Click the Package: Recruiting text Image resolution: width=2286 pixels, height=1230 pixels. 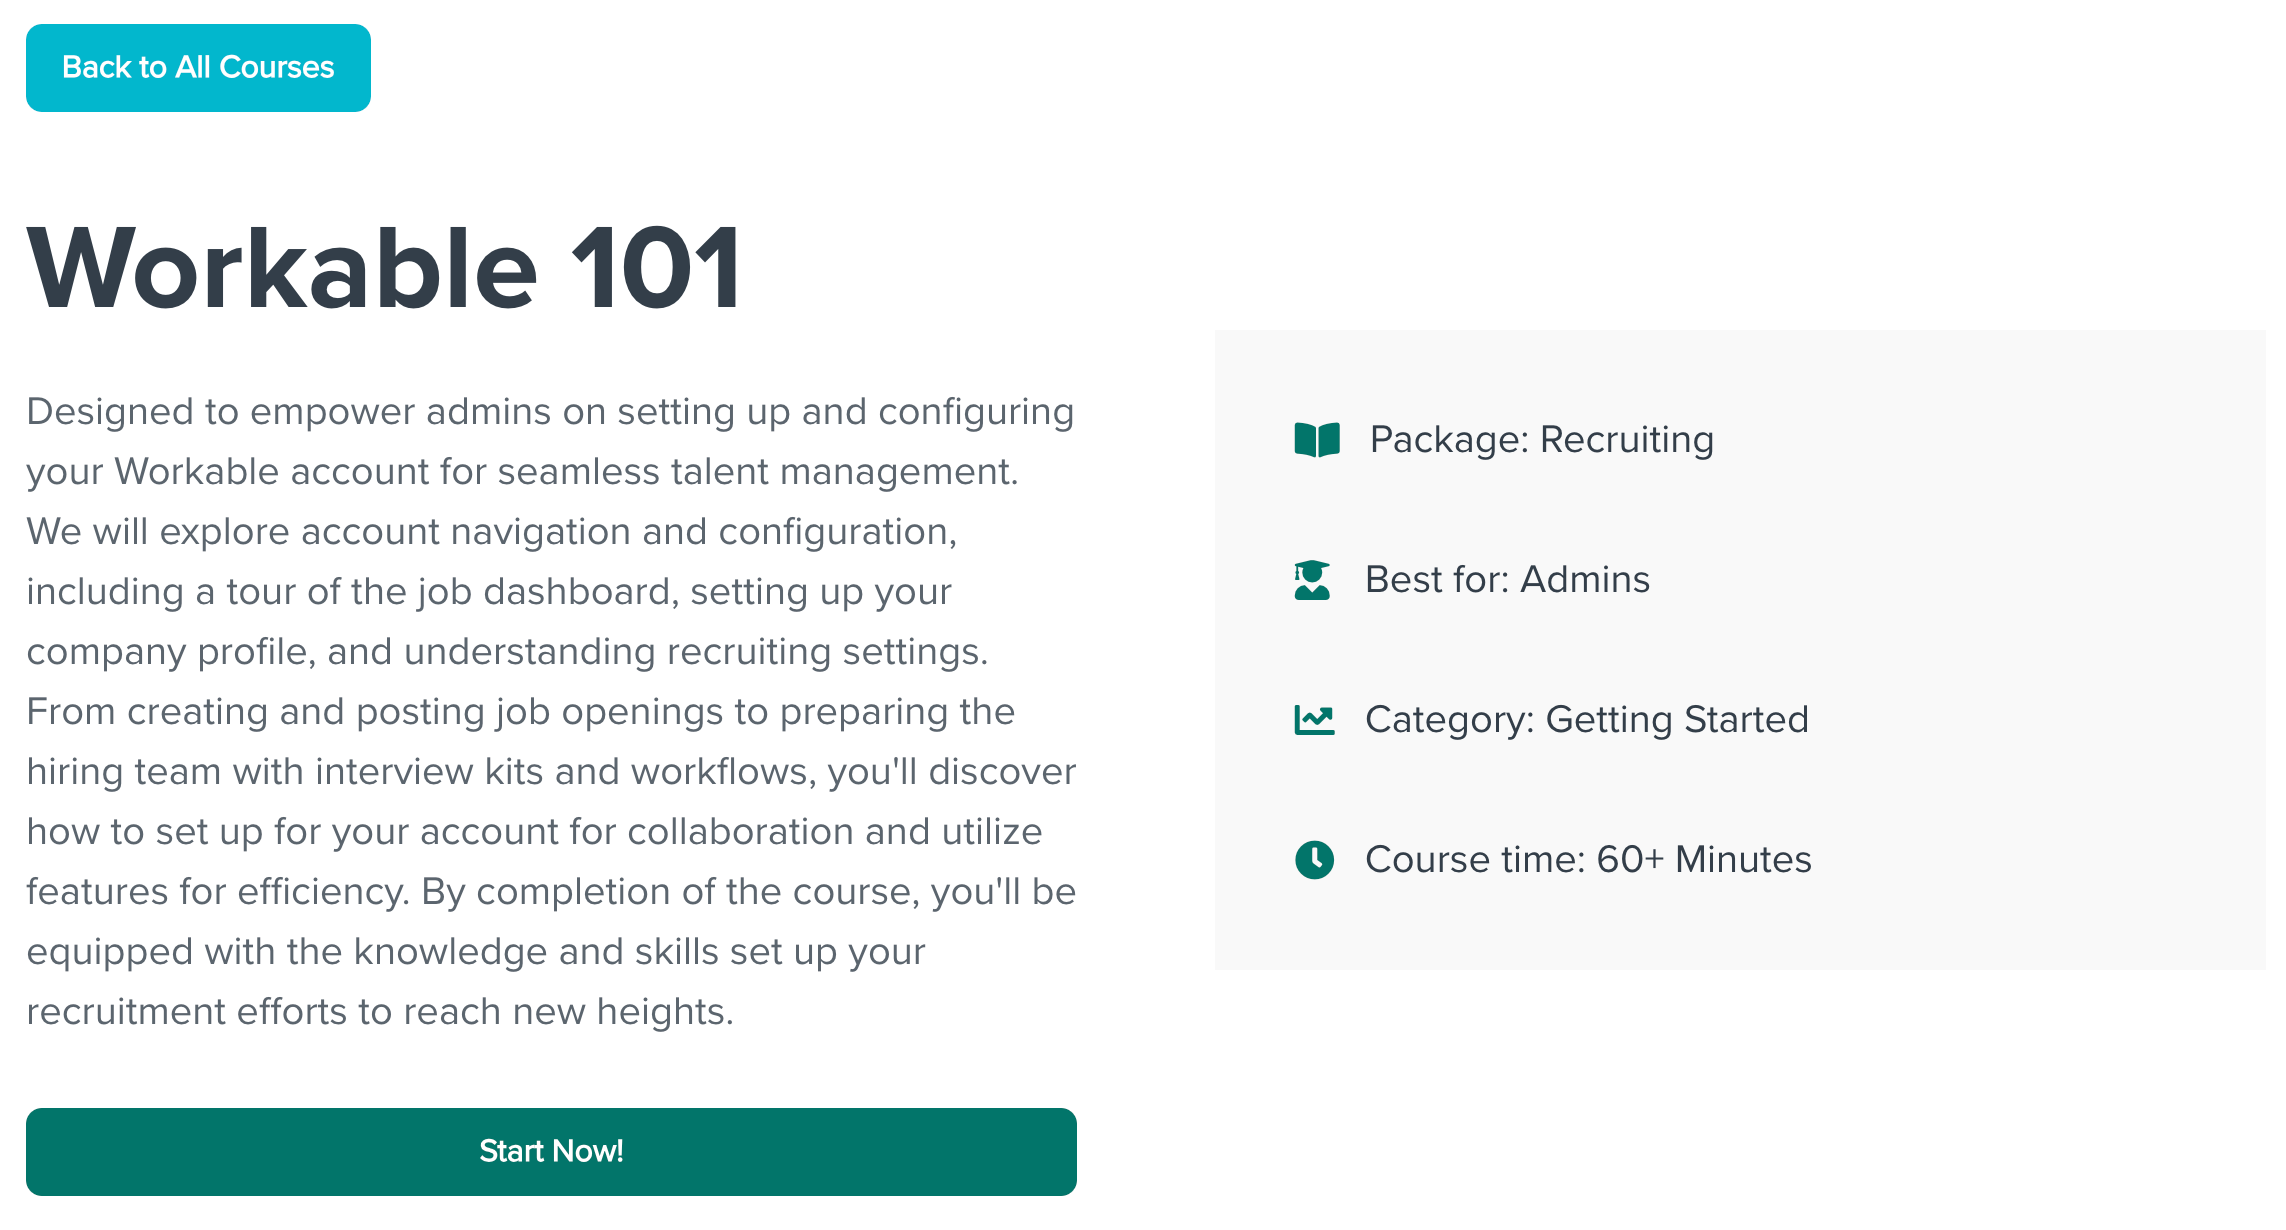point(1541,440)
